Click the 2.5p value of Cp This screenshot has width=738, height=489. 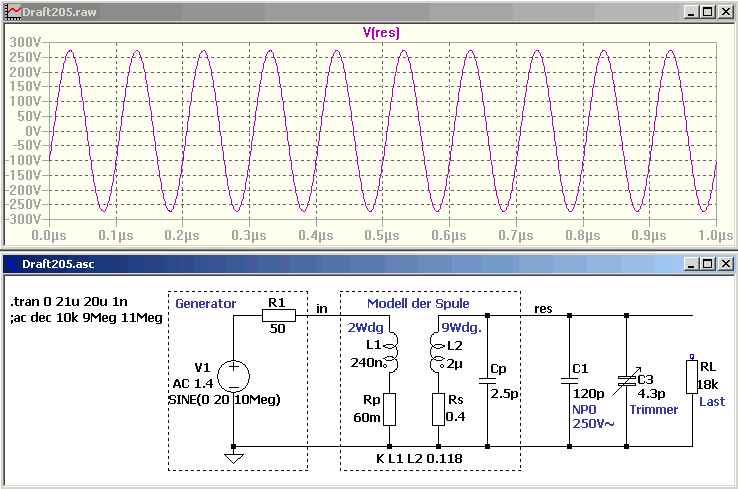(504, 393)
